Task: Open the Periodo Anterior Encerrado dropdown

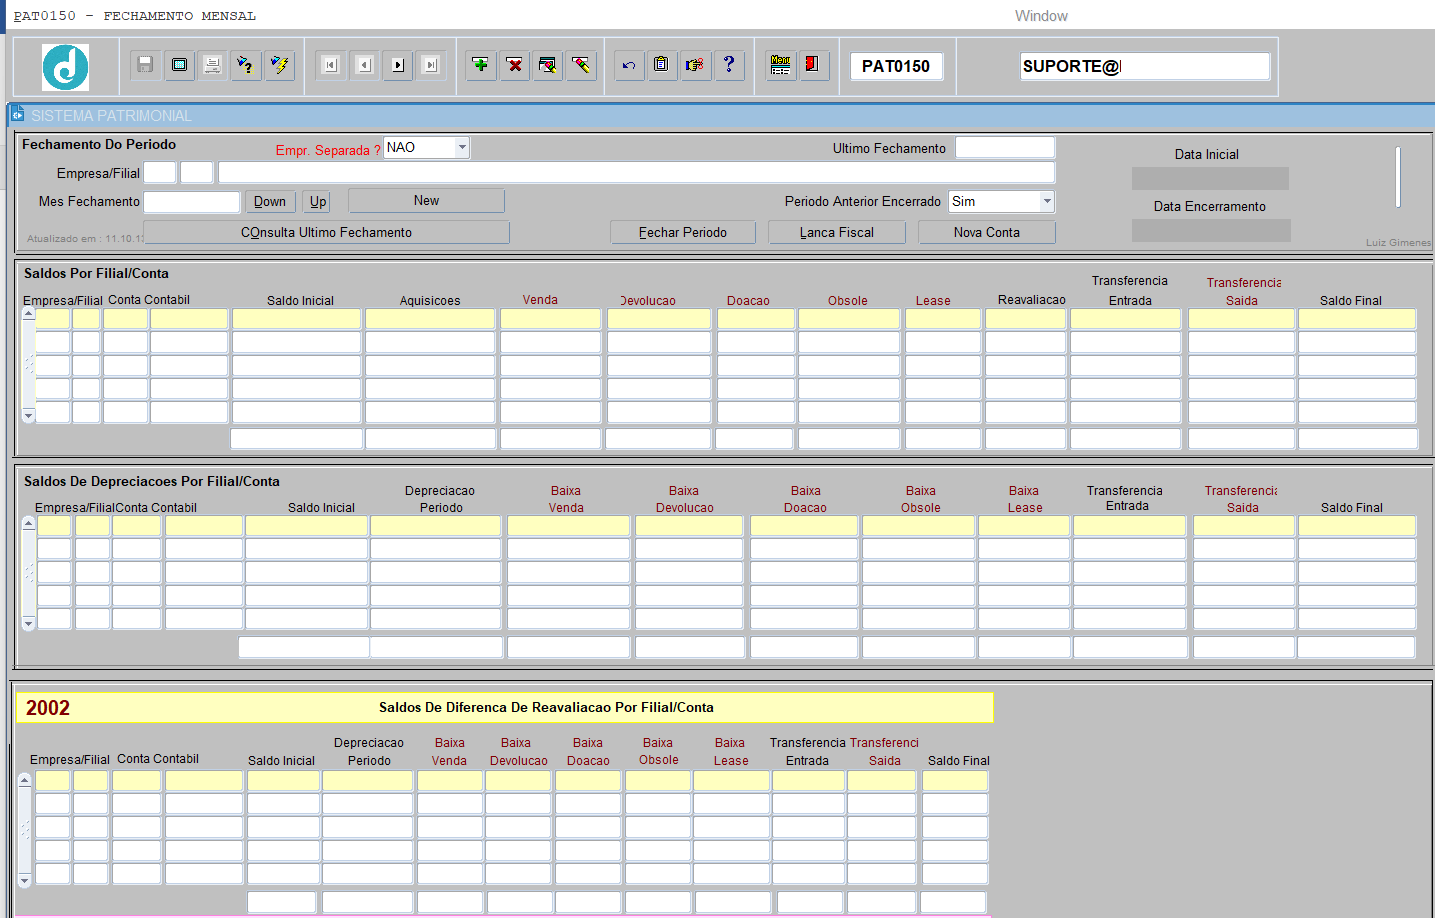Action: [x=1047, y=201]
